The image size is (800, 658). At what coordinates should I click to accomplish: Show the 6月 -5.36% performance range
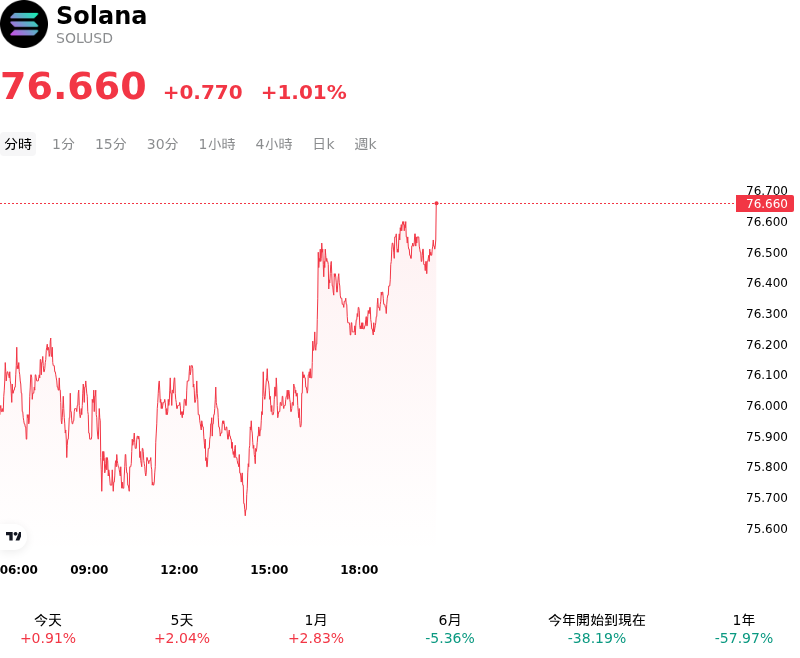click(x=449, y=629)
